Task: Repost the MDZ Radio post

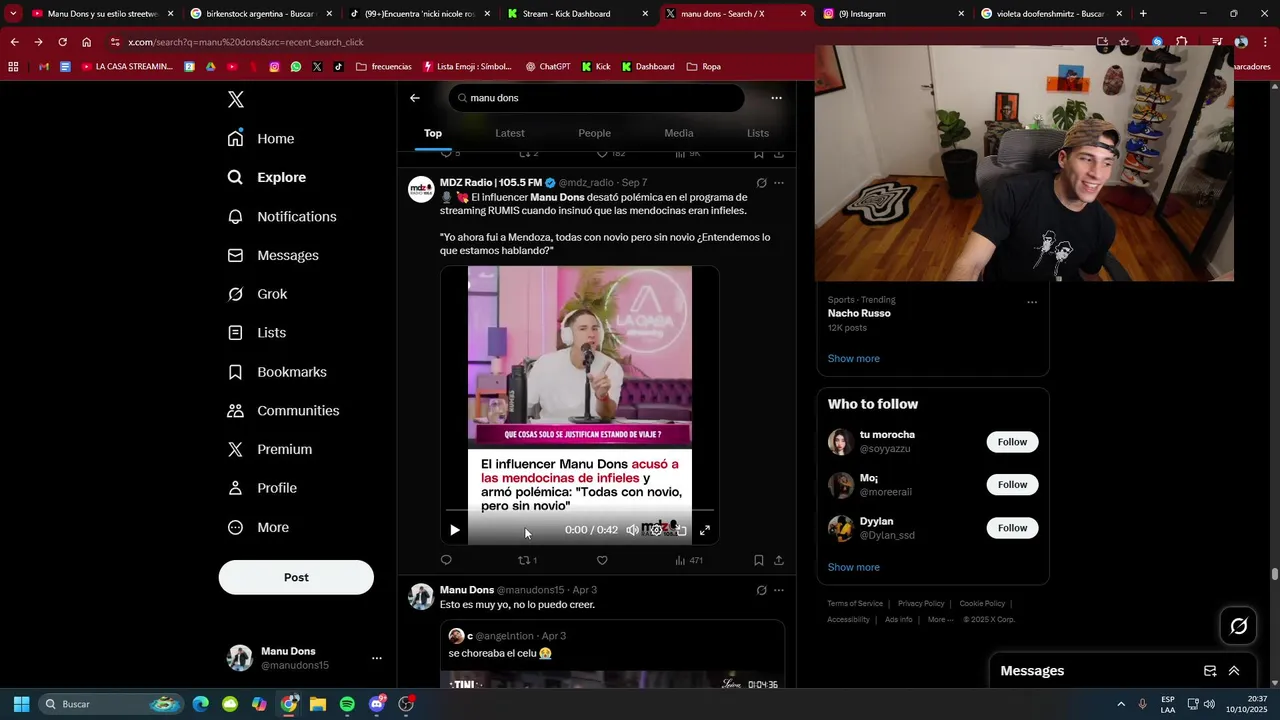Action: [527, 560]
